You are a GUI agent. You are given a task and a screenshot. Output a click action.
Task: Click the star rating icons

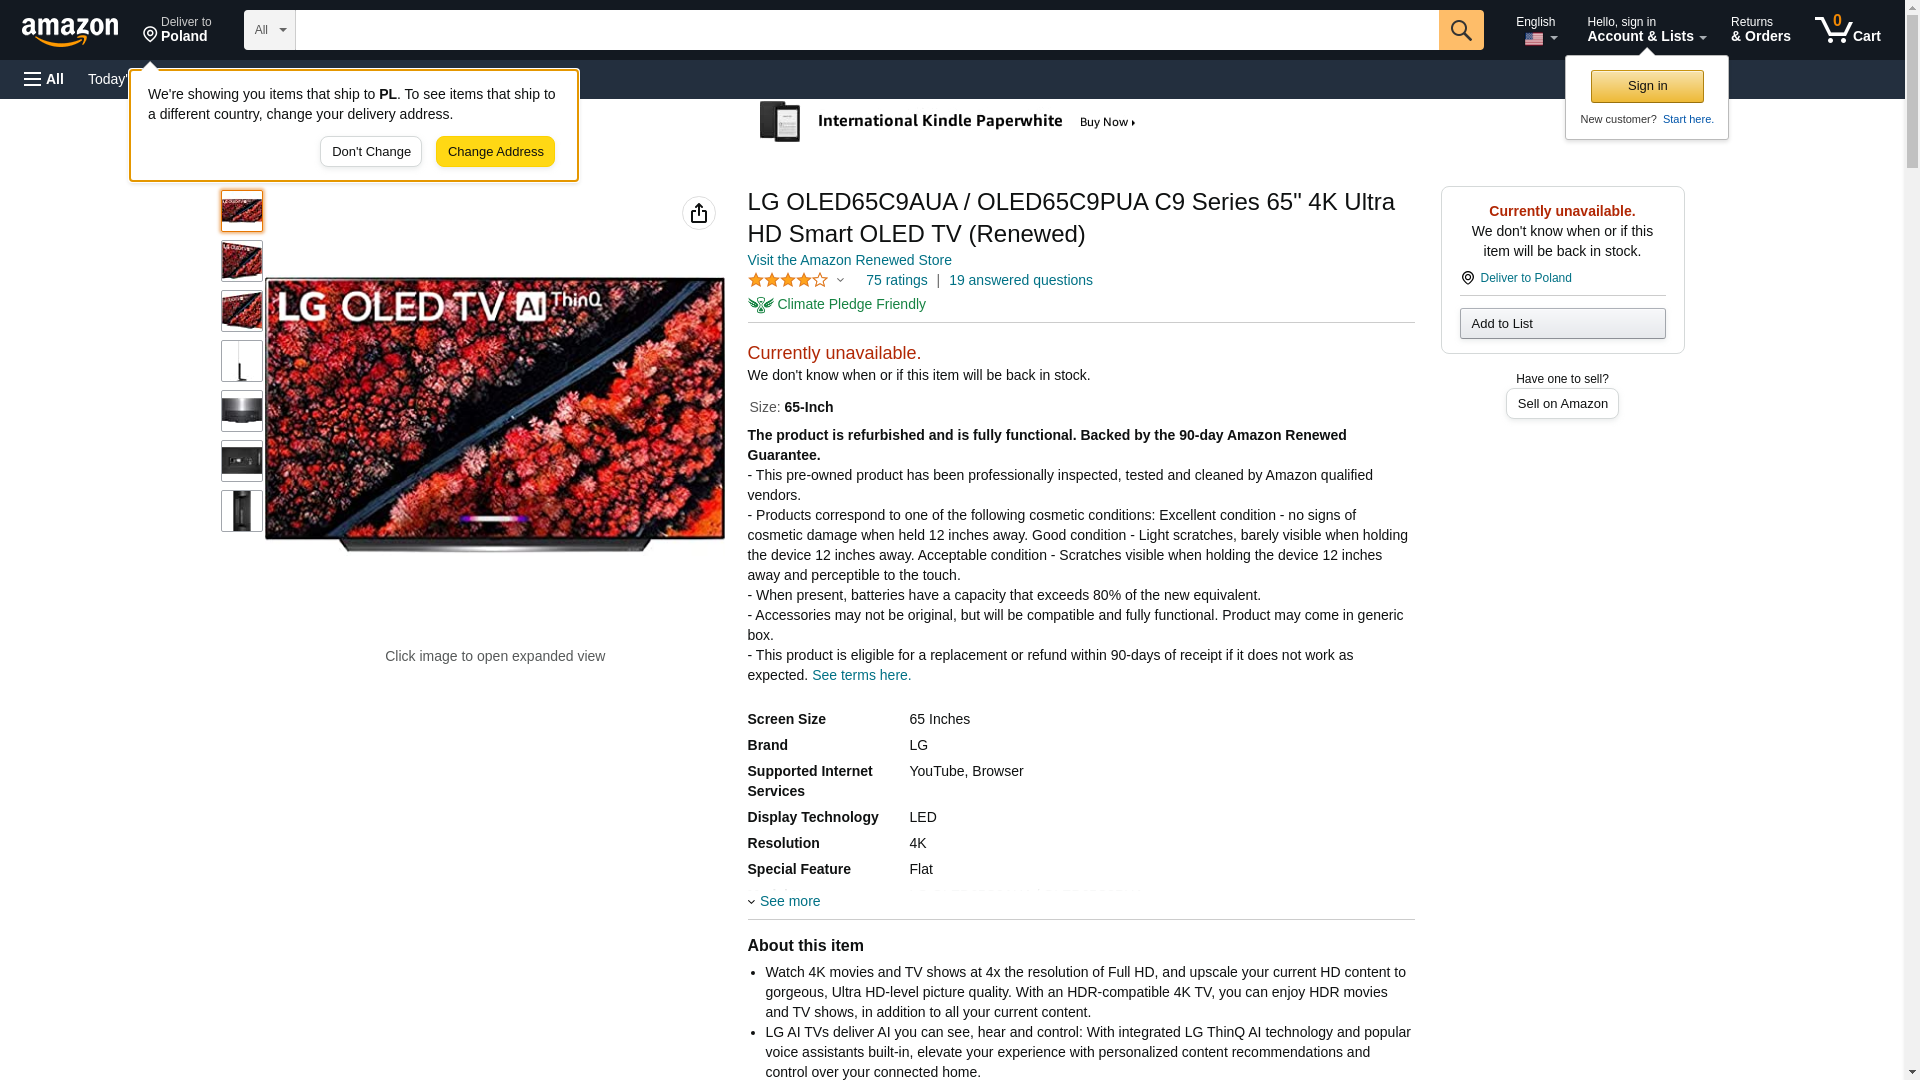coord(788,281)
